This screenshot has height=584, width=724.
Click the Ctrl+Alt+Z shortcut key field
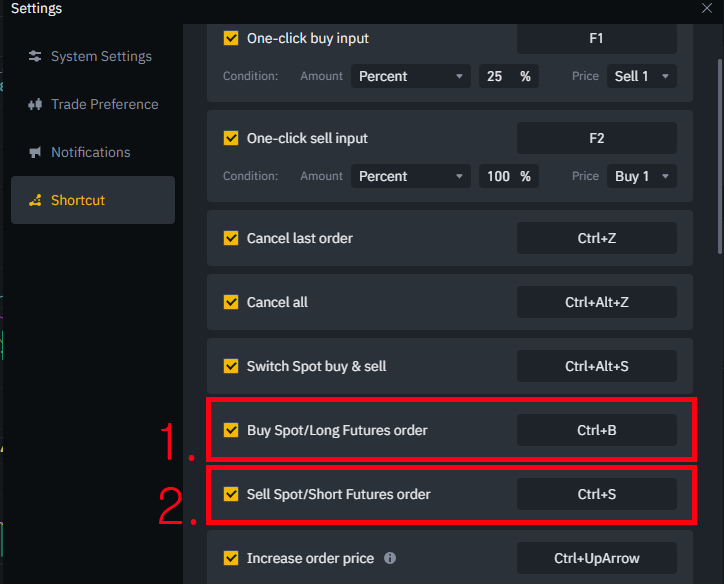coord(597,302)
